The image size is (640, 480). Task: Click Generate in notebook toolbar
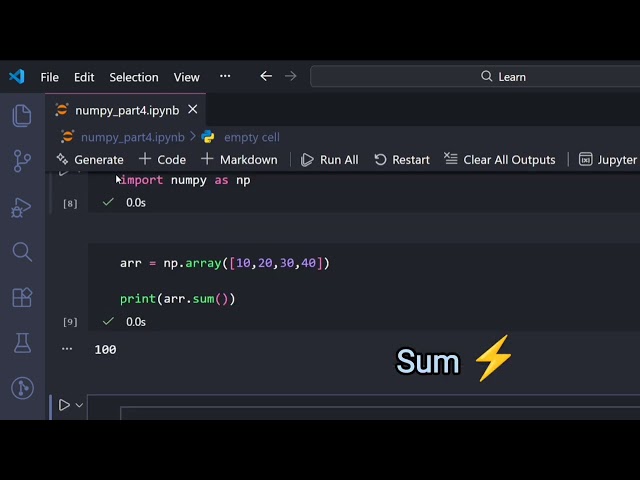tap(90, 160)
